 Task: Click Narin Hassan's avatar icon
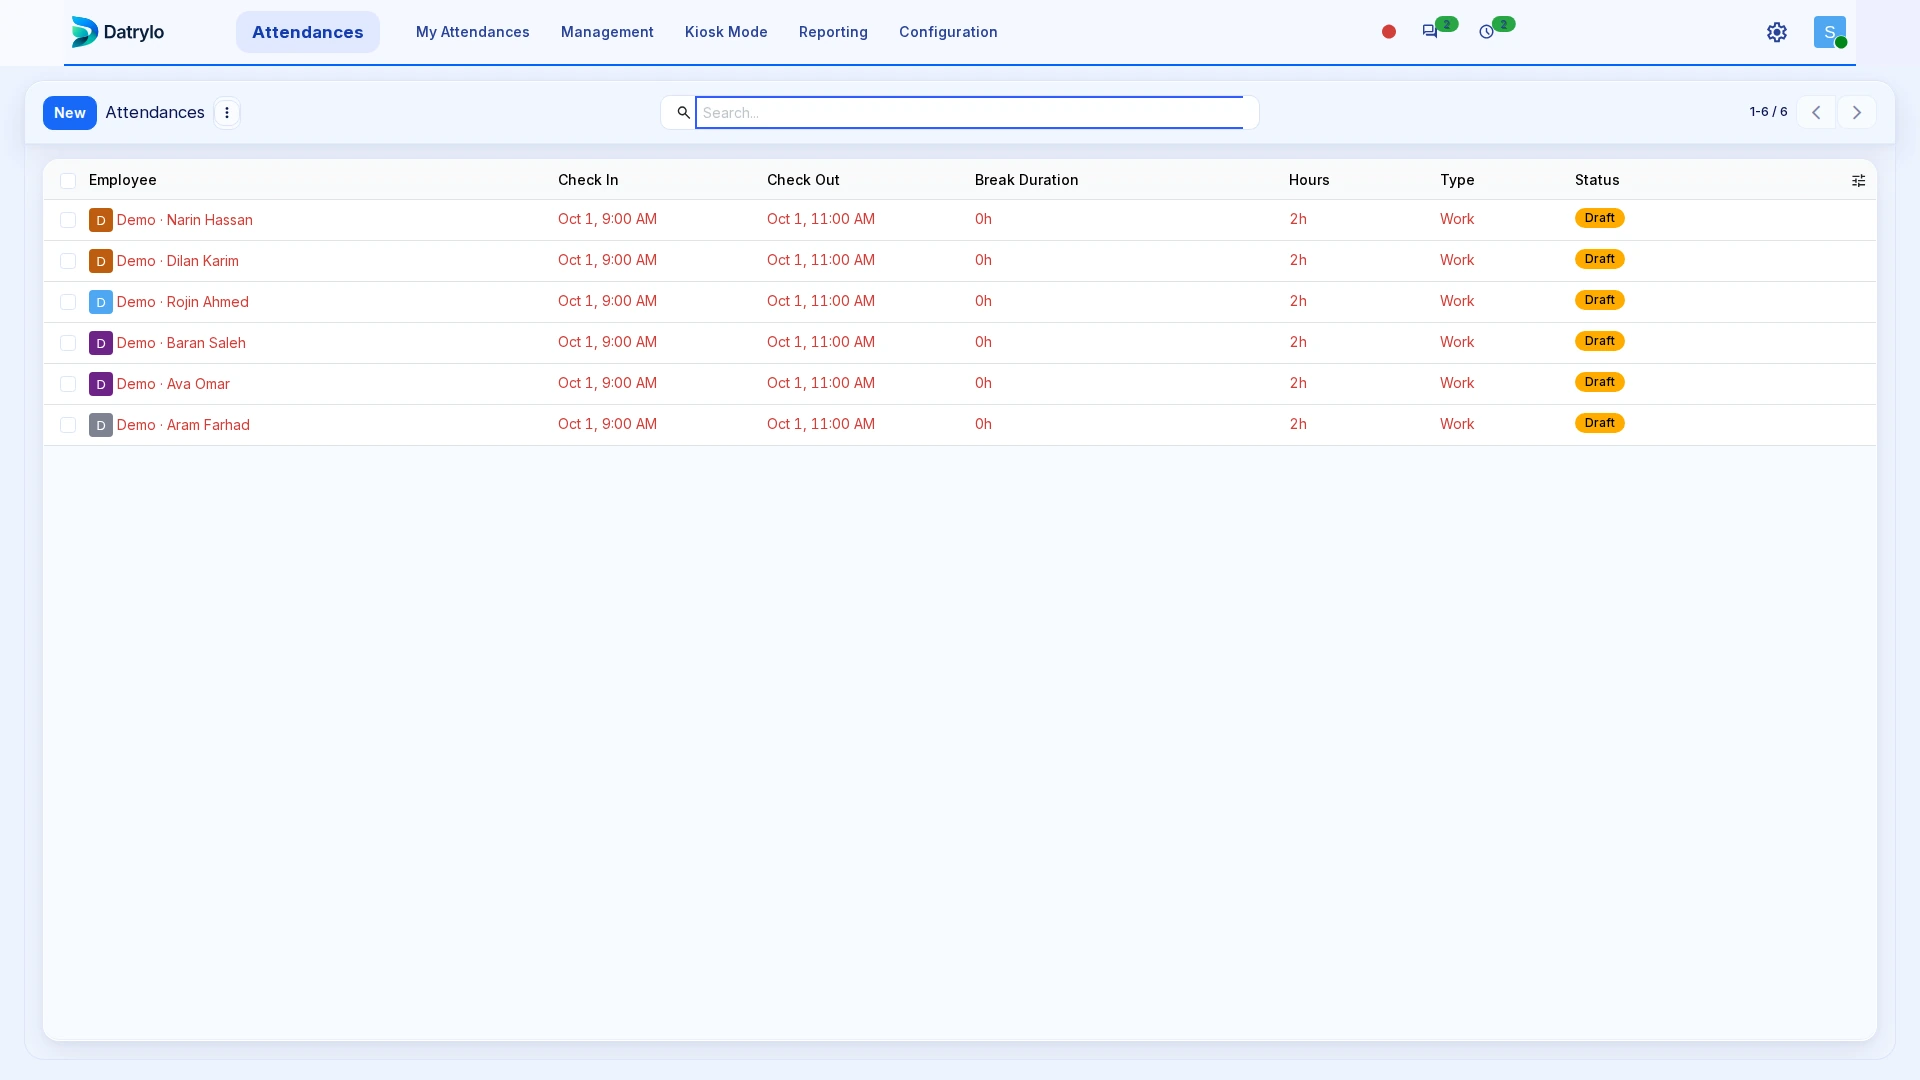click(101, 220)
